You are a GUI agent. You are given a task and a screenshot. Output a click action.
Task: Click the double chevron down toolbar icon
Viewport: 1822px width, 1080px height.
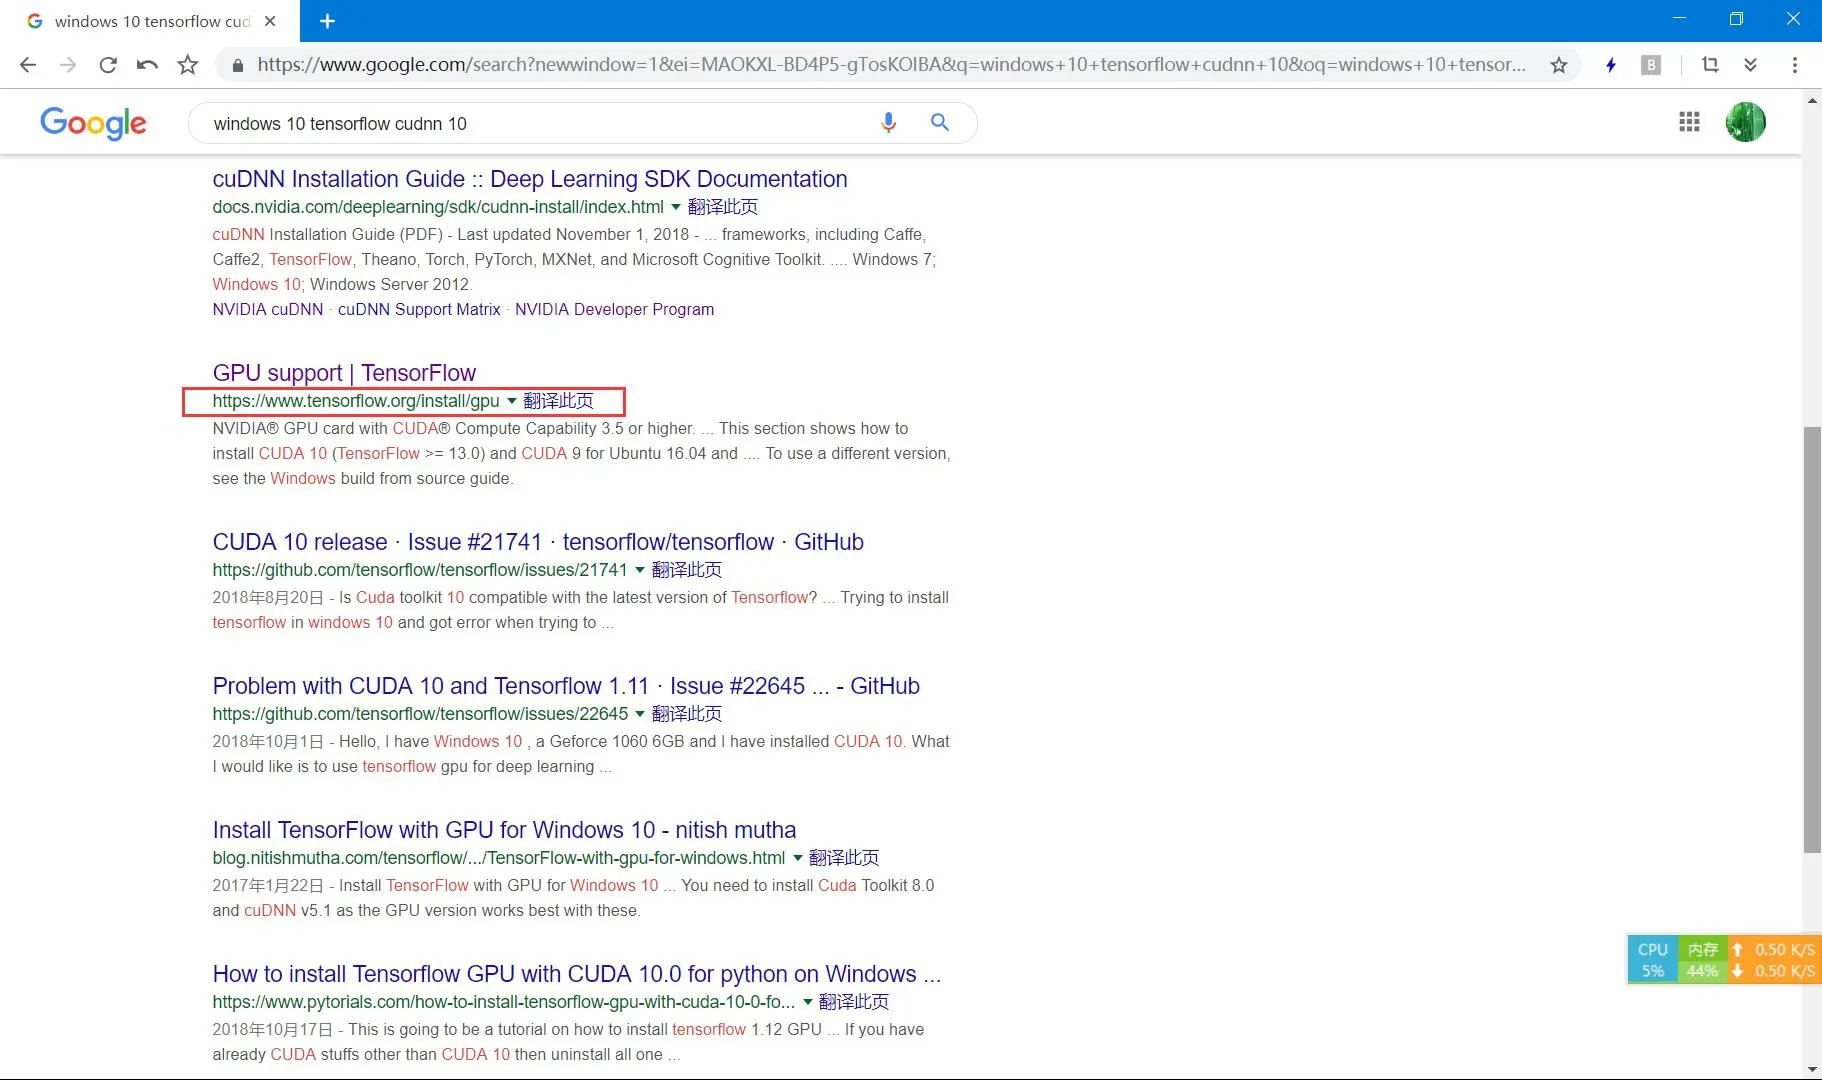tap(1750, 65)
